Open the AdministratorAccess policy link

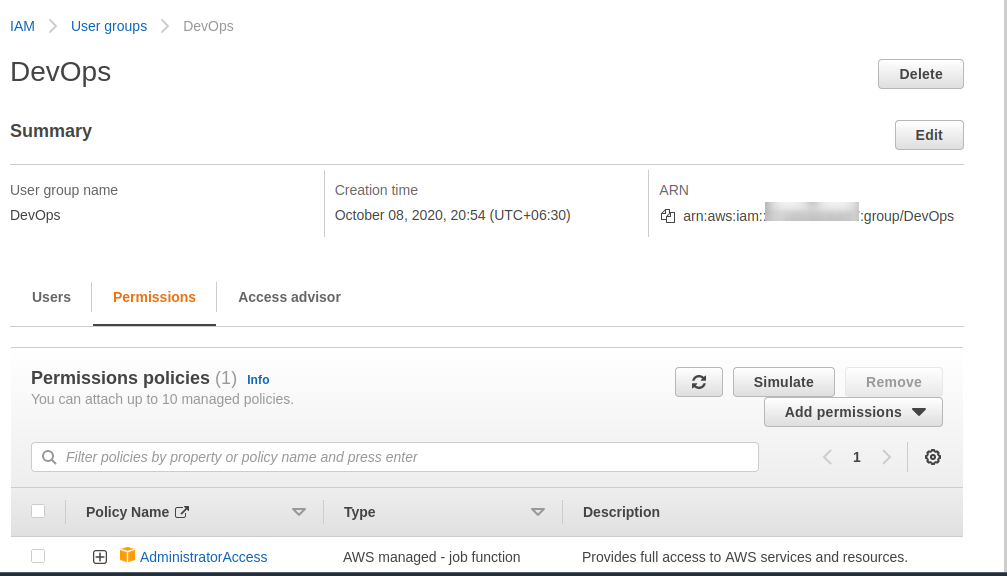pyautogui.click(x=204, y=557)
